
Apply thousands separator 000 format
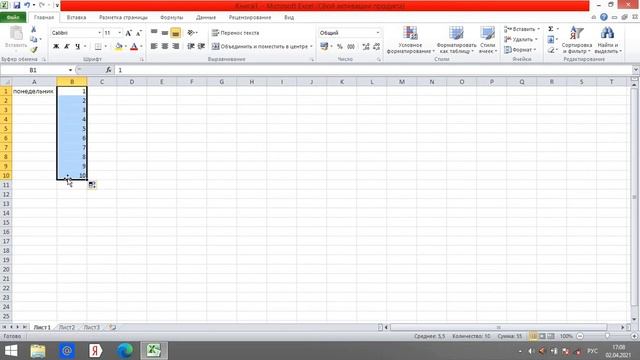click(x=351, y=47)
